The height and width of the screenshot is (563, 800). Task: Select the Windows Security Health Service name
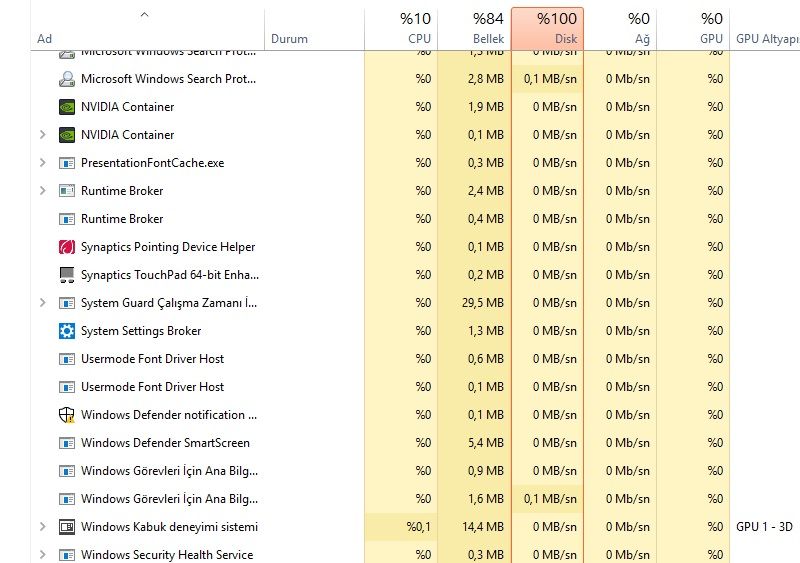(167, 555)
